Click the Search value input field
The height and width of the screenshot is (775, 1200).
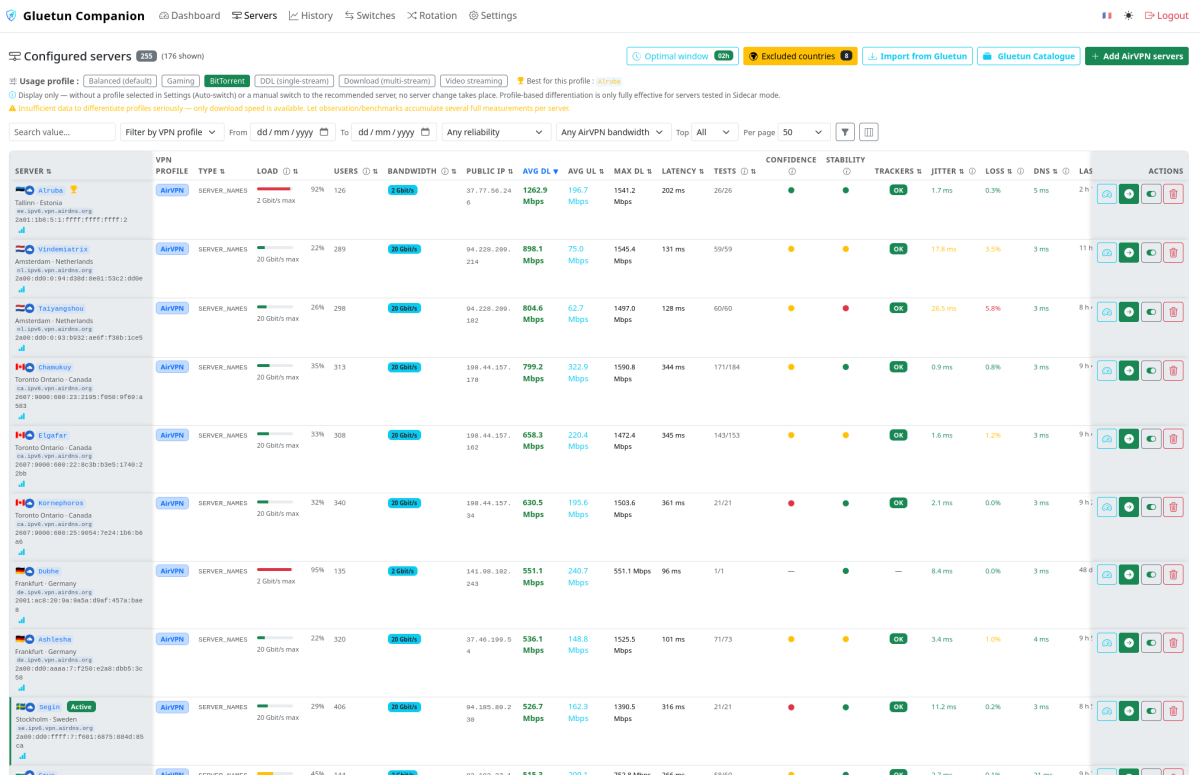click(62, 132)
